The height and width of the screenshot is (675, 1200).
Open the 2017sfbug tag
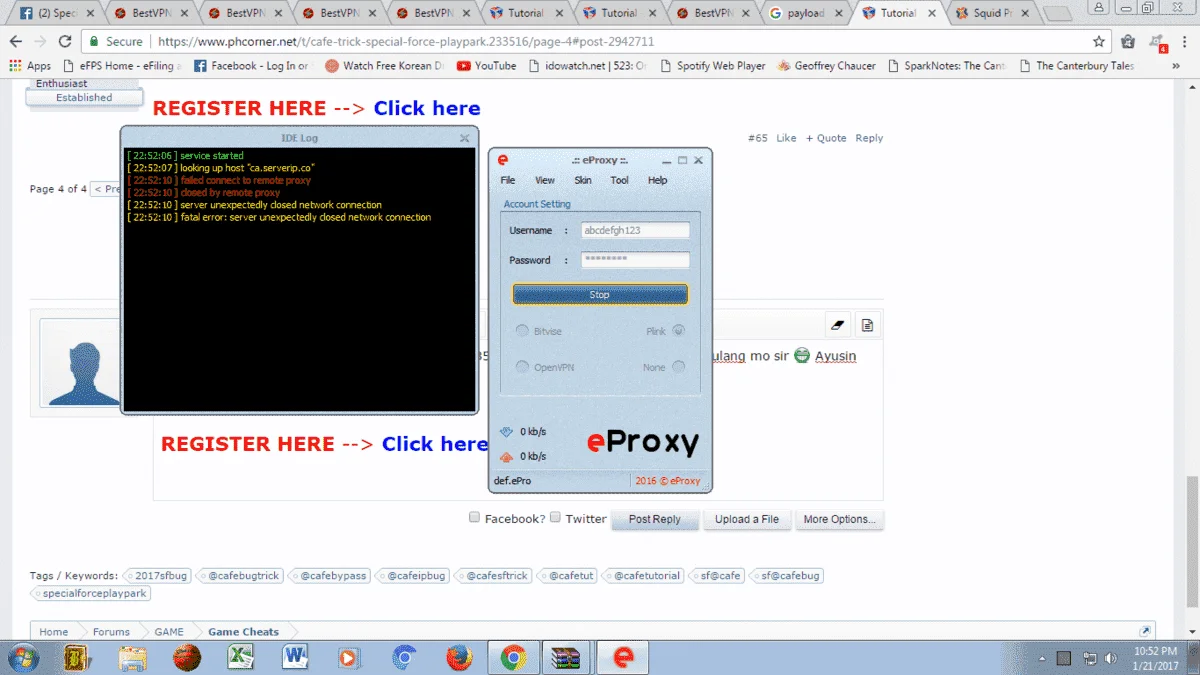point(156,576)
